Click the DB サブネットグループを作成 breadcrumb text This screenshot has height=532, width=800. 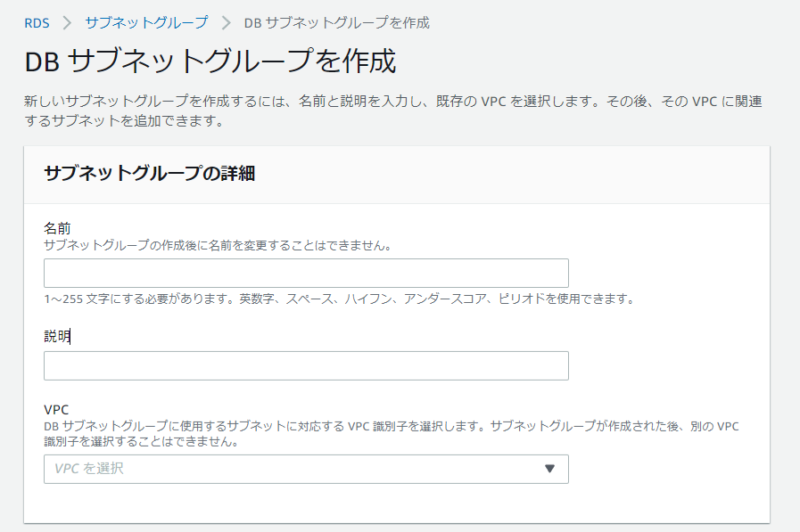click(x=337, y=23)
